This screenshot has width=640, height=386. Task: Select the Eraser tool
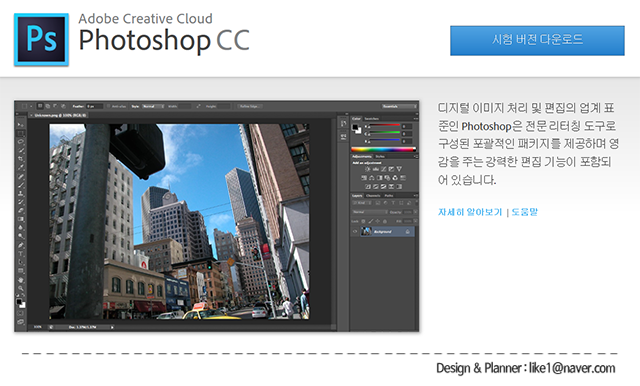coord(21,211)
